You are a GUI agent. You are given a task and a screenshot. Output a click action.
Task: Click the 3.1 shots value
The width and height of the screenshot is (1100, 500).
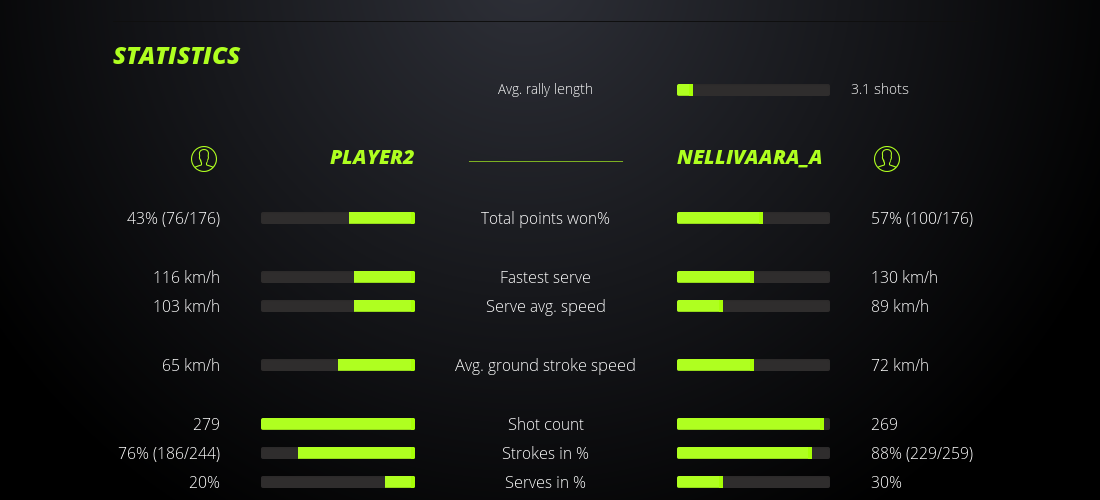(879, 89)
